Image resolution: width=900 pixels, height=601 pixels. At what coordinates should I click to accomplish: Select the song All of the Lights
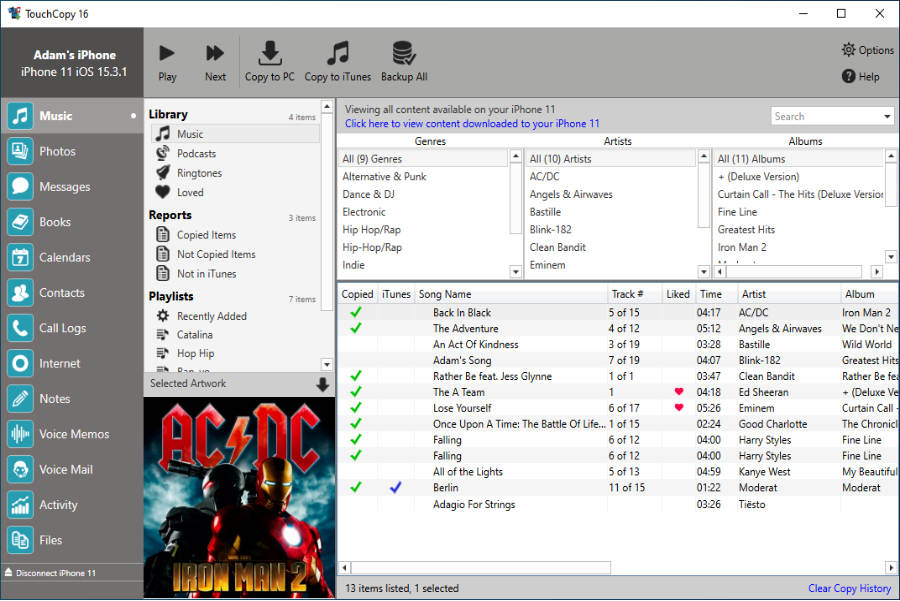(x=468, y=472)
